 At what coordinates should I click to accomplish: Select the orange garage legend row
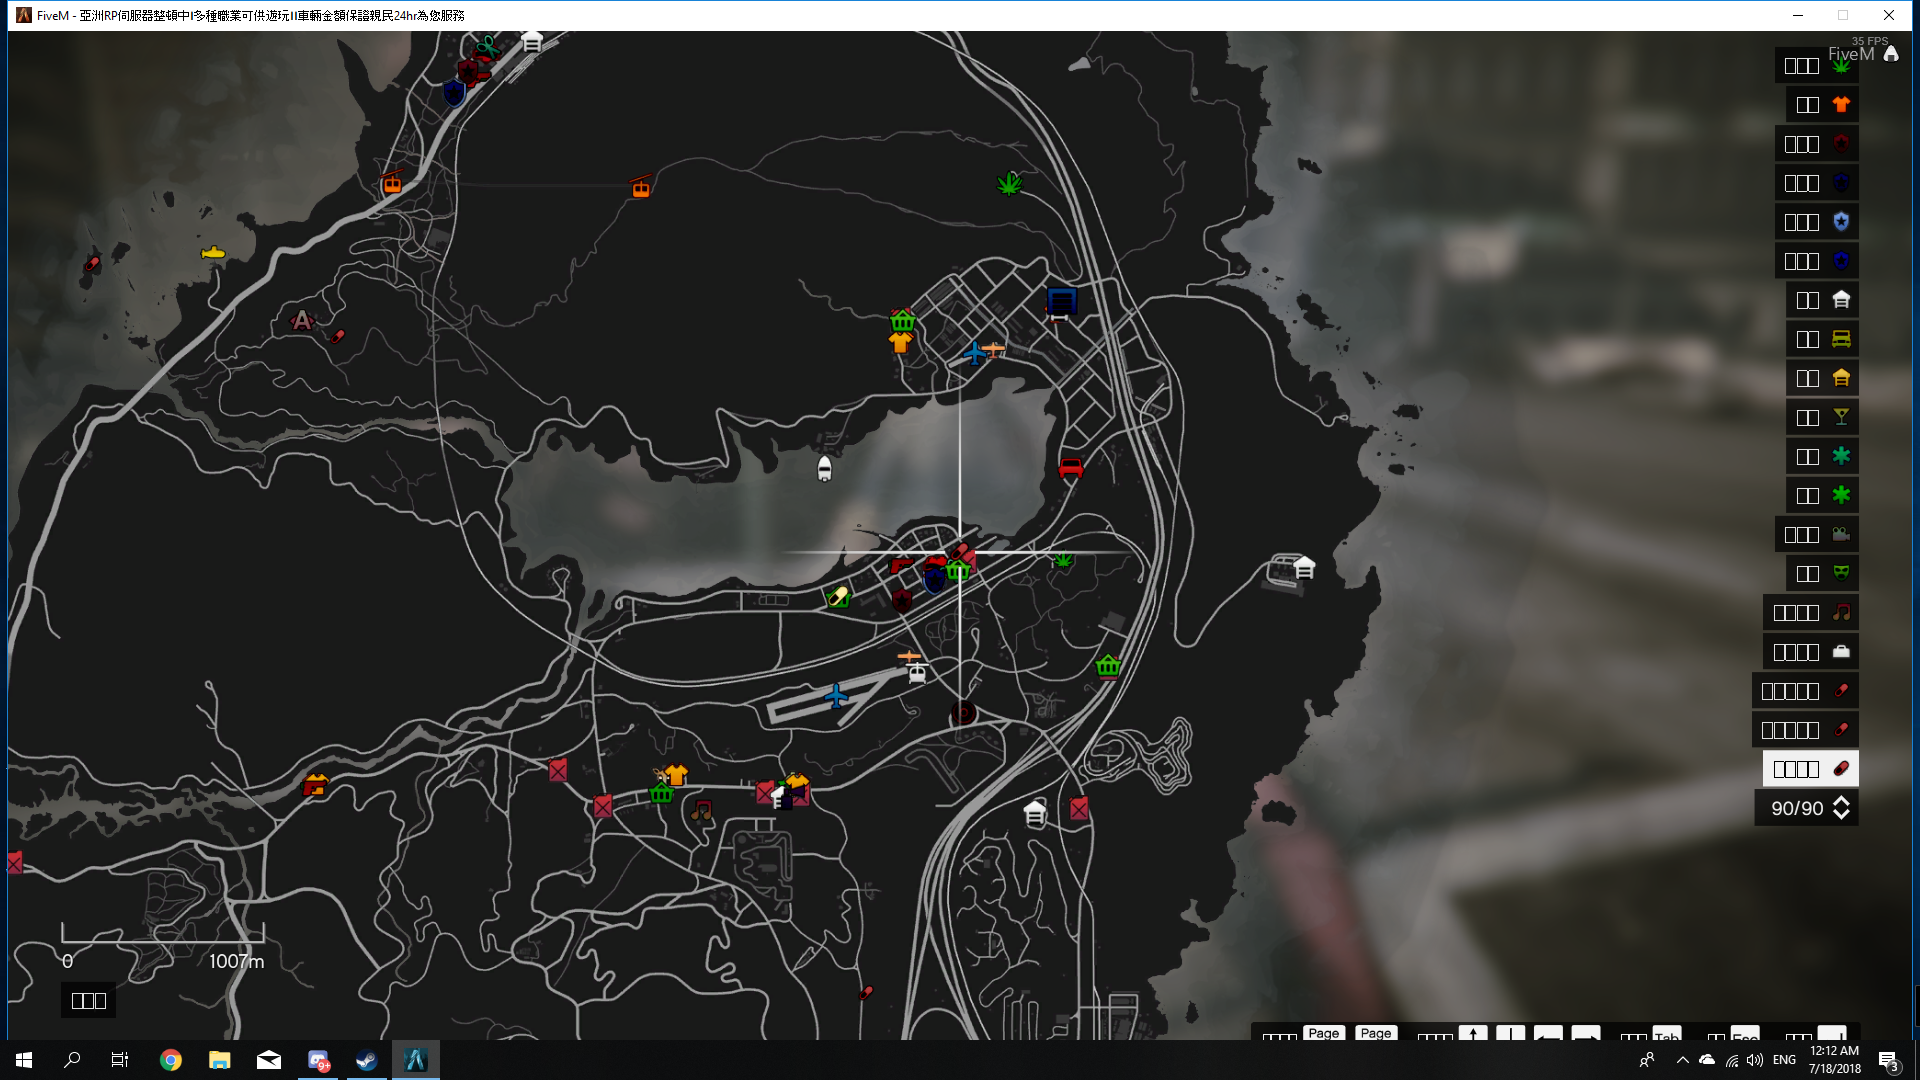[x=1822, y=377]
